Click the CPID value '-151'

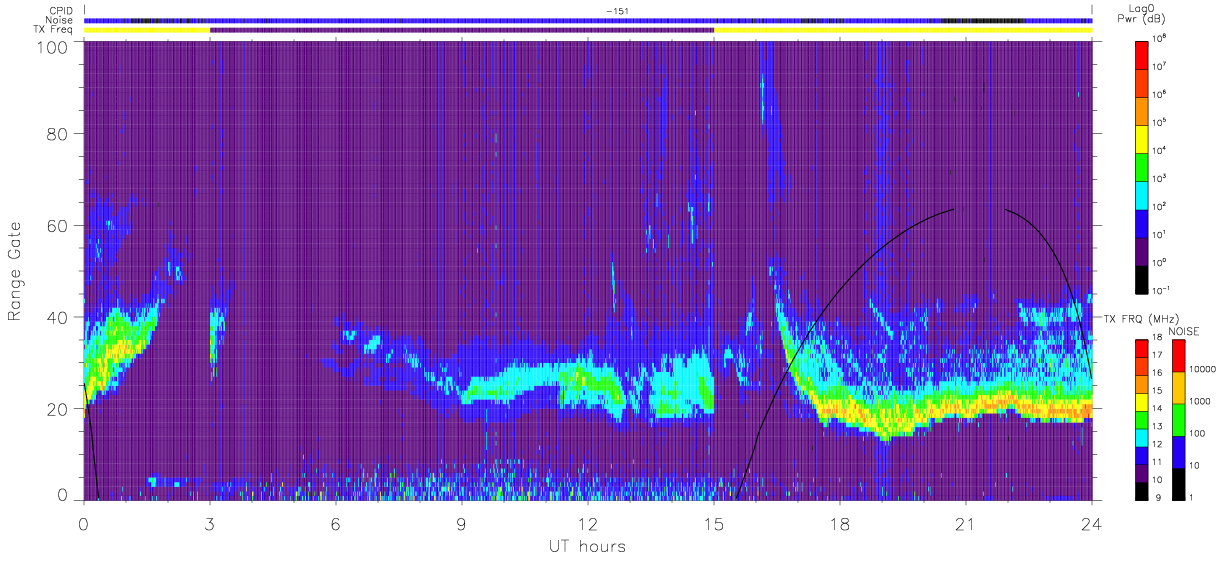tap(616, 11)
